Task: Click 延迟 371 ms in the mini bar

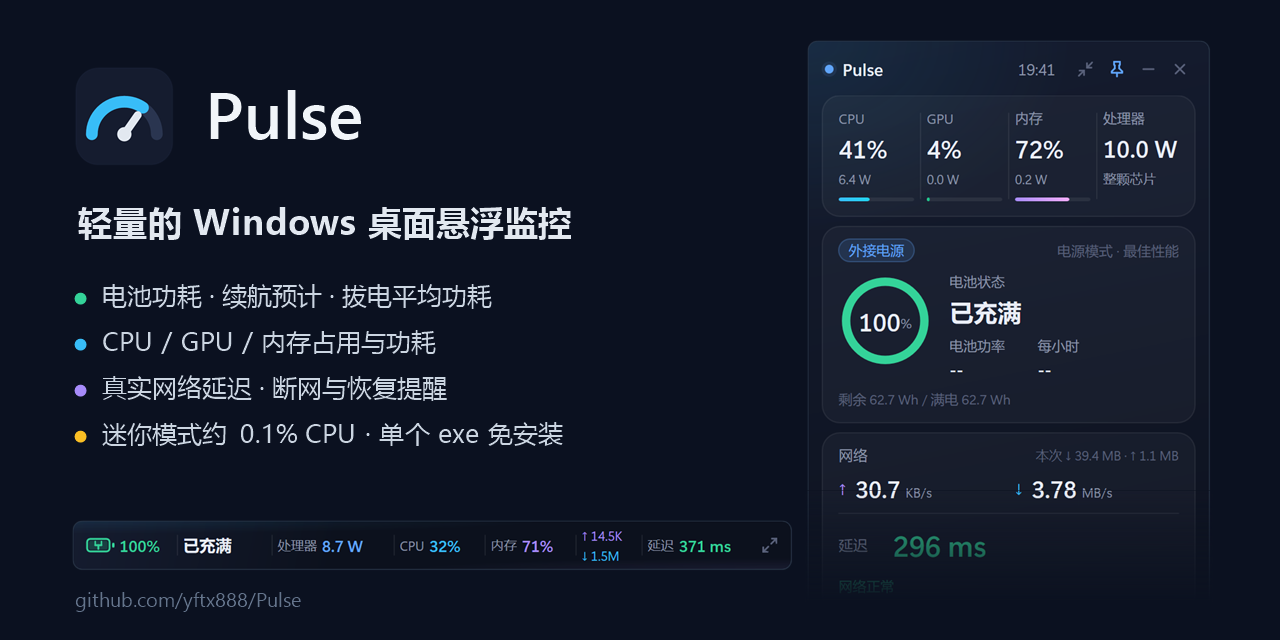Action: (x=689, y=546)
